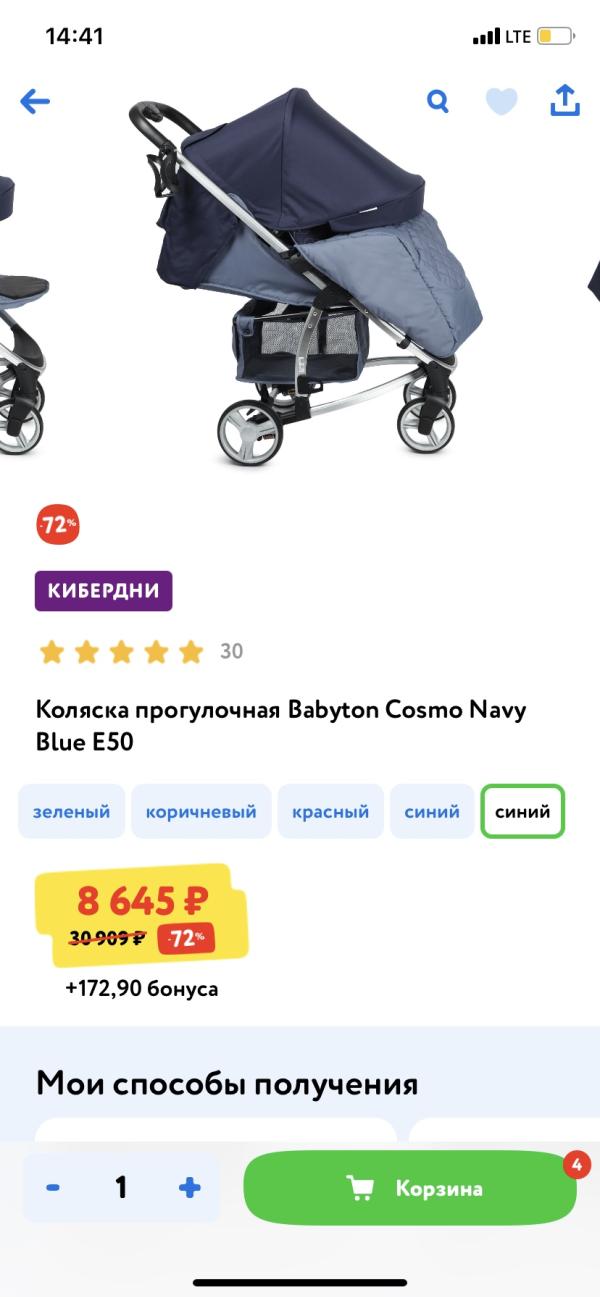Open reviews via five-star rating
The image size is (600, 1297).
click(121, 652)
